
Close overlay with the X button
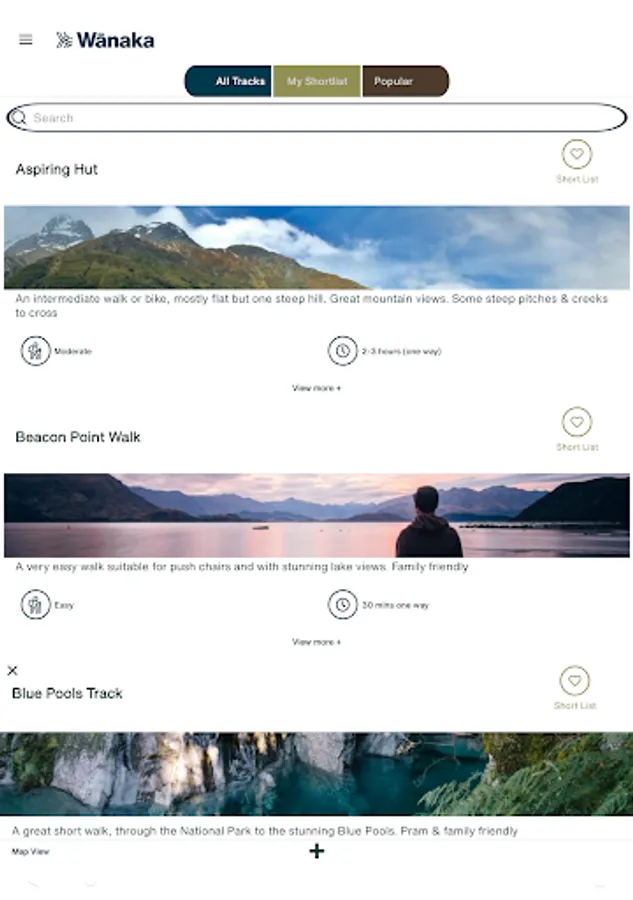pos(13,670)
